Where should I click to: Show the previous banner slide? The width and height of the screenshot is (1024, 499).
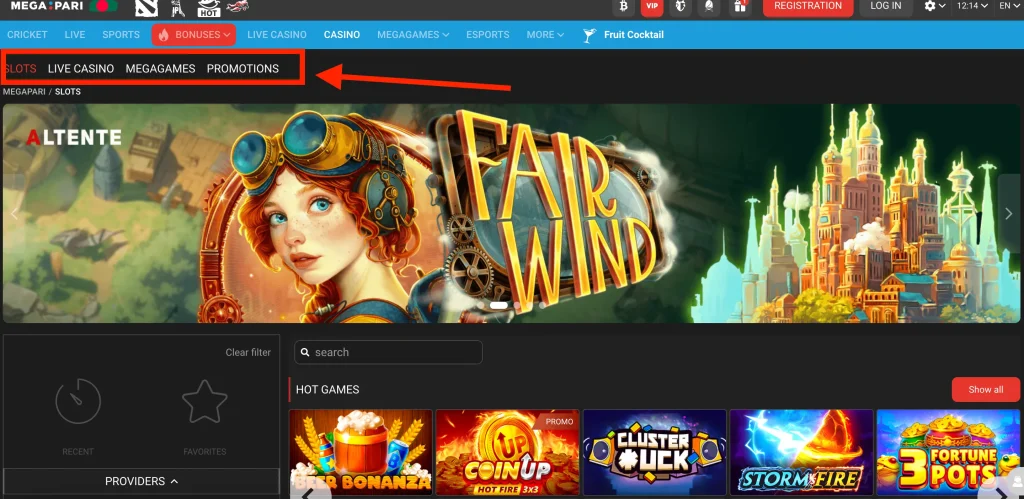14,214
